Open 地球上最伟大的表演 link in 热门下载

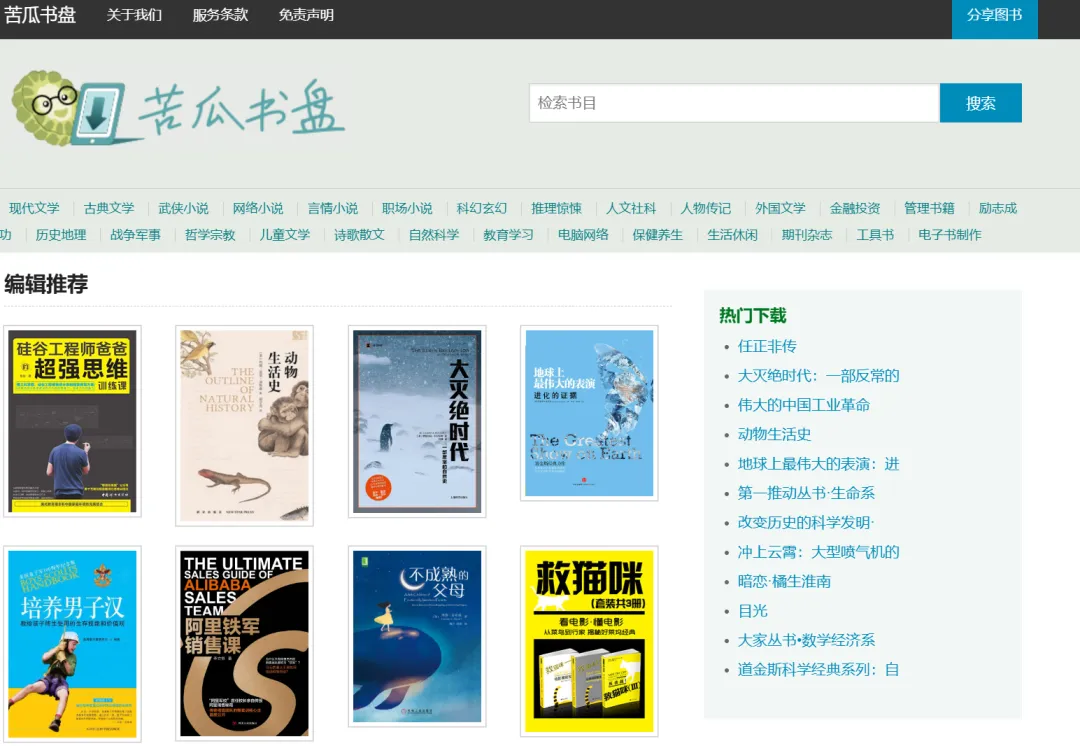click(819, 464)
